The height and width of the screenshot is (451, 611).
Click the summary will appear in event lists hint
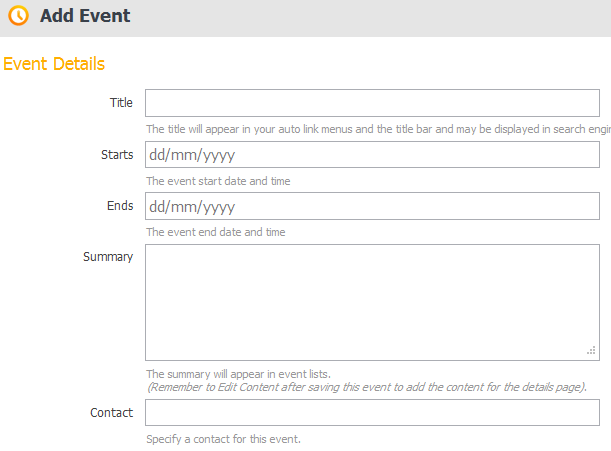coord(238,374)
